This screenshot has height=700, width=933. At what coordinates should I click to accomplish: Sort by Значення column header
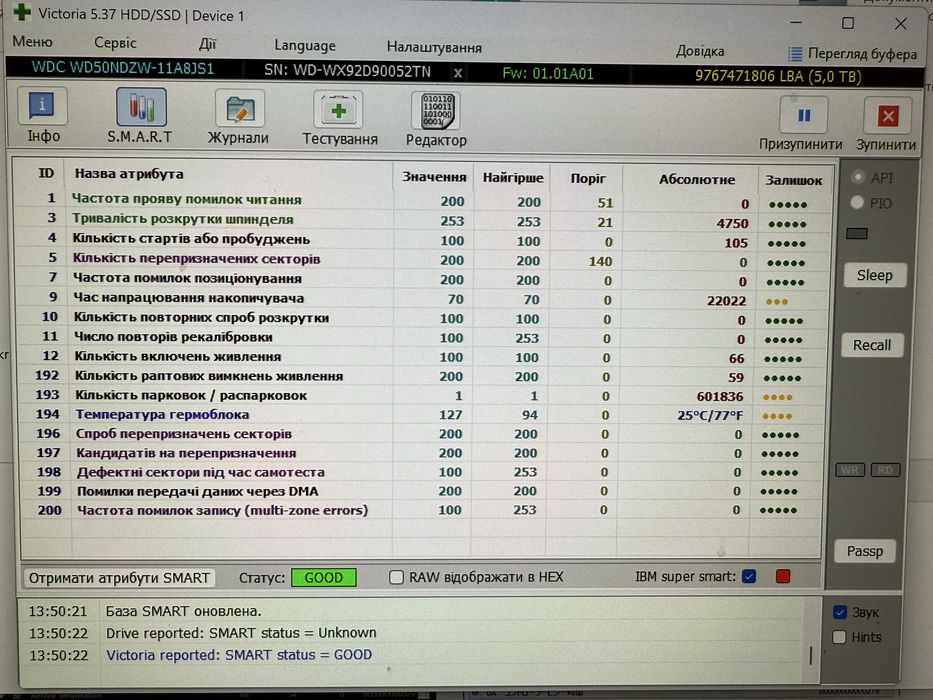pyautogui.click(x=434, y=177)
